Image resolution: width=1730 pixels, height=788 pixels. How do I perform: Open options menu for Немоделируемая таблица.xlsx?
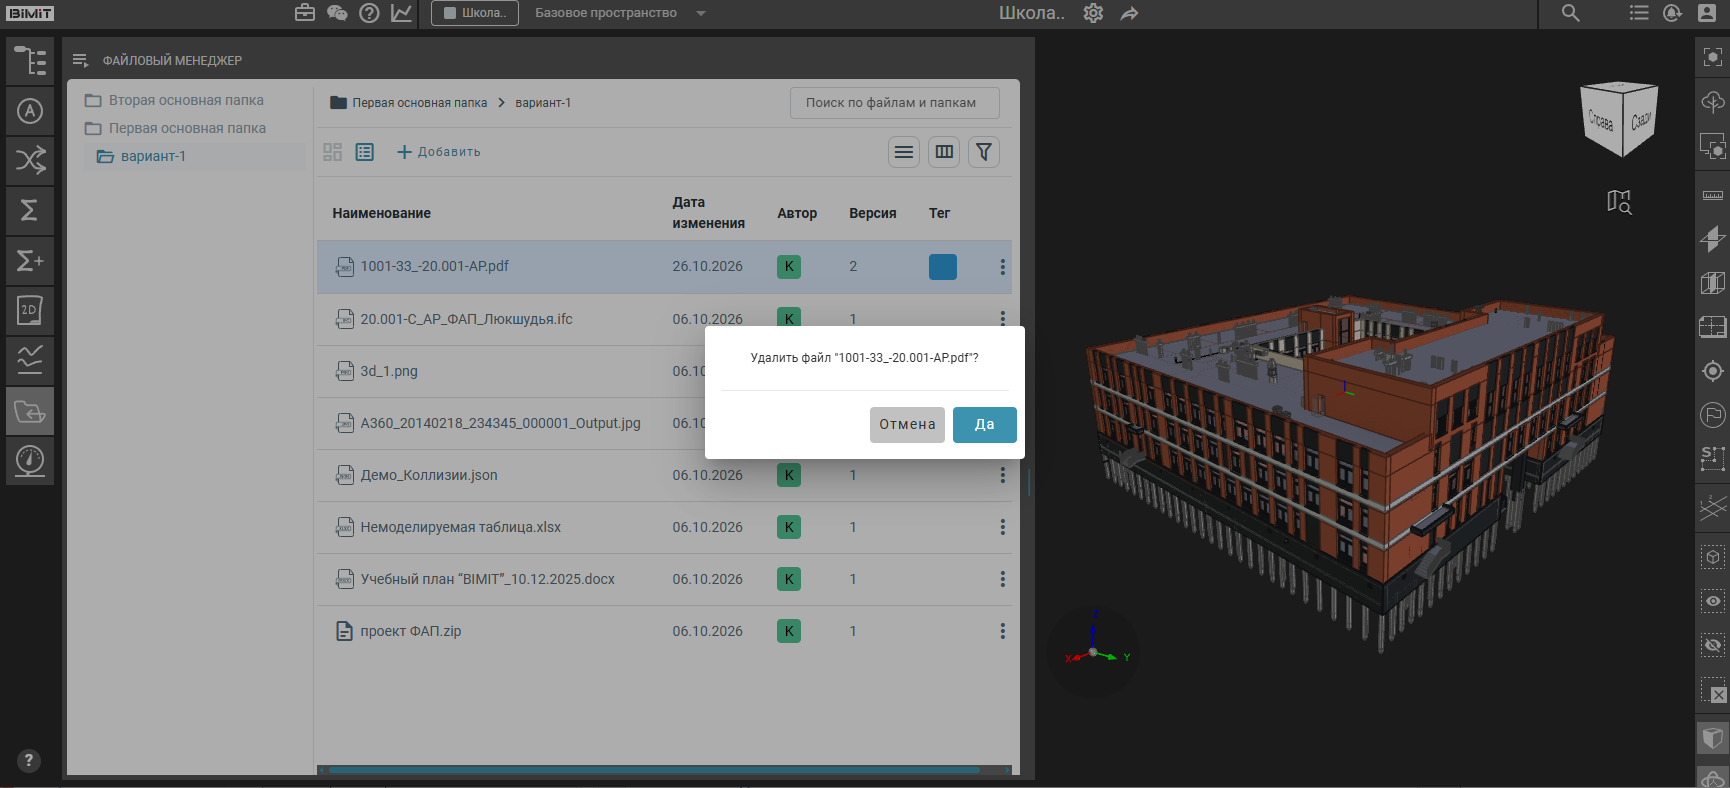click(x=1003, y=527)
